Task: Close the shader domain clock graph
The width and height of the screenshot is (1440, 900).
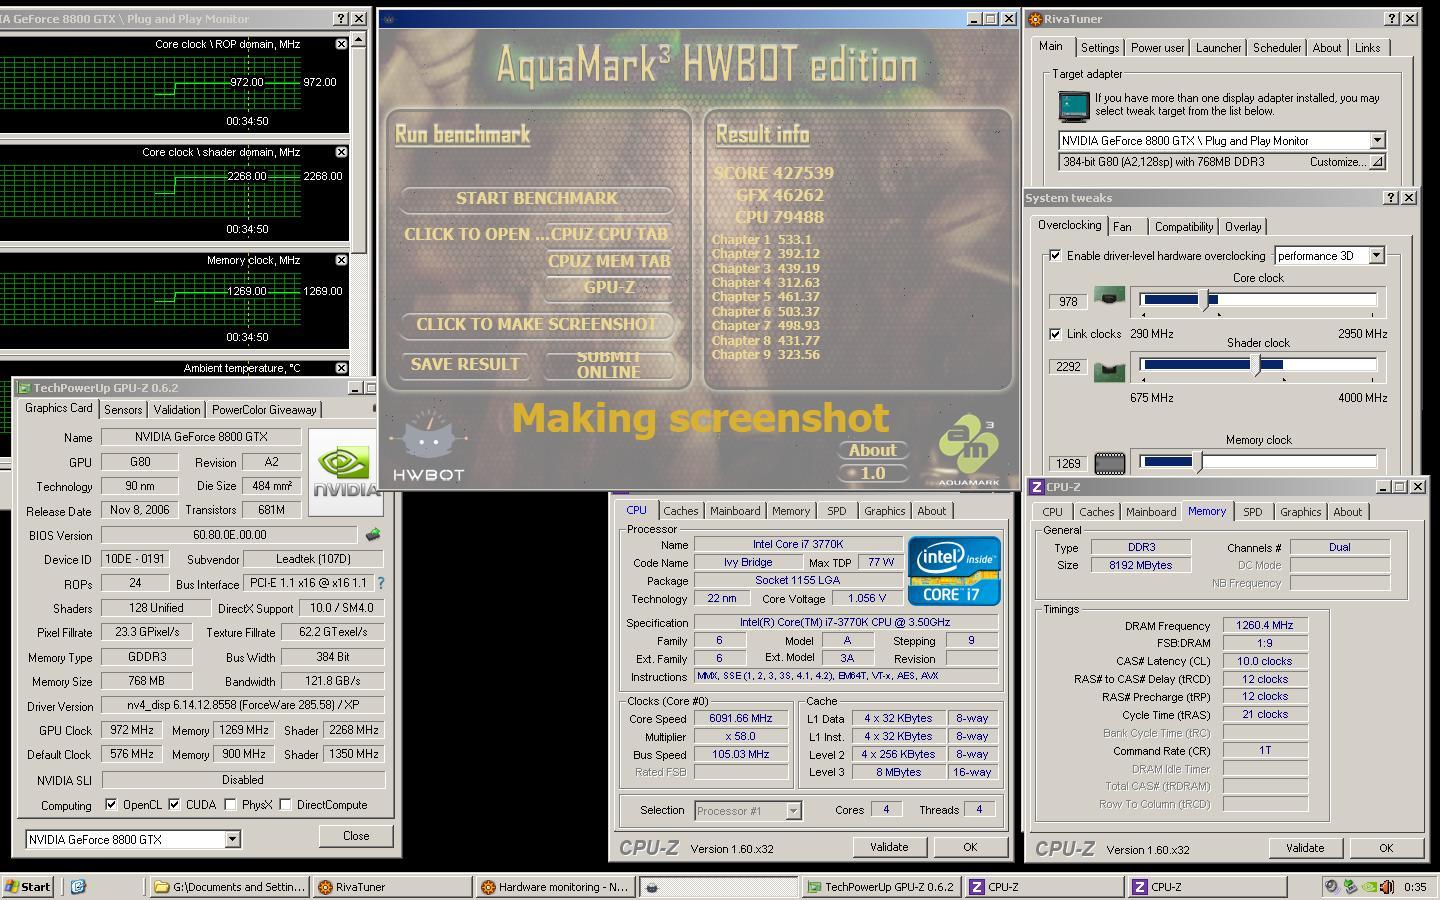Action: (341, 152)
